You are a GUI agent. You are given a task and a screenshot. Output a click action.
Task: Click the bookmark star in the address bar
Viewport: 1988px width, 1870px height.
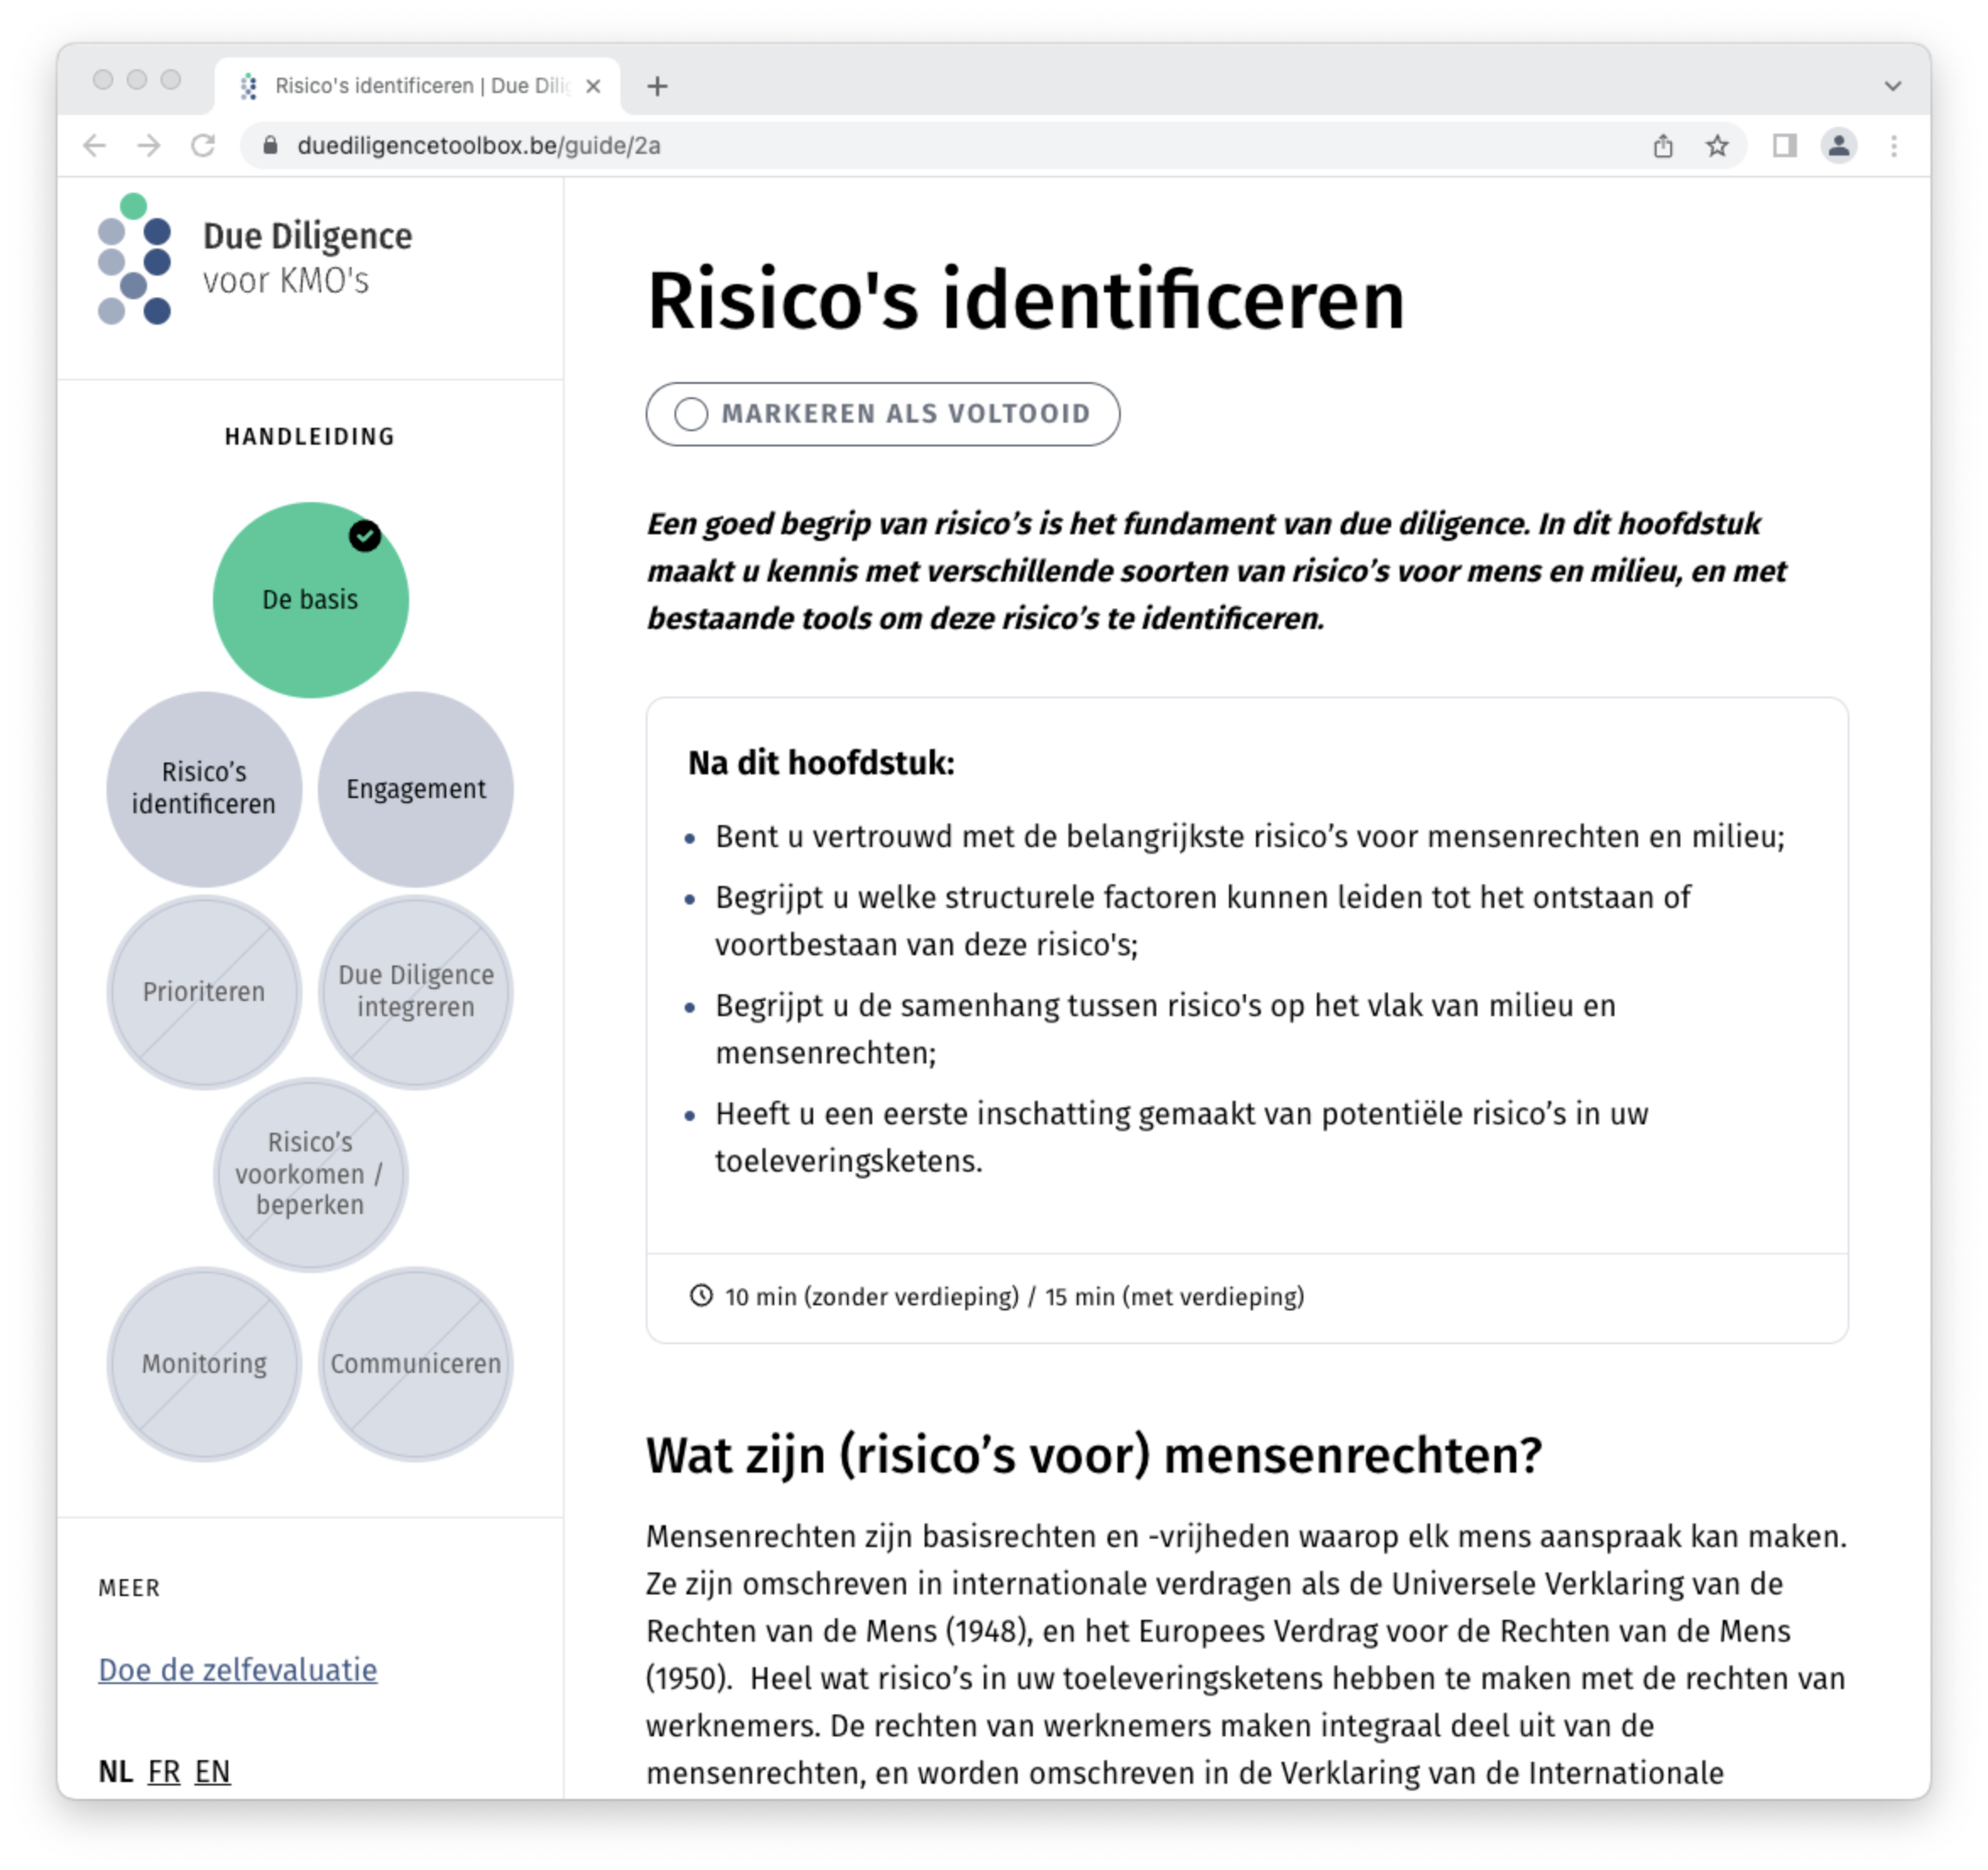point(1717,146)
